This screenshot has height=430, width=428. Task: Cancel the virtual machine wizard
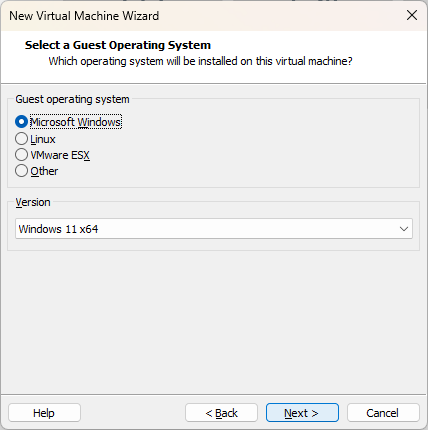pyautogui.click(x=383, y=413)
